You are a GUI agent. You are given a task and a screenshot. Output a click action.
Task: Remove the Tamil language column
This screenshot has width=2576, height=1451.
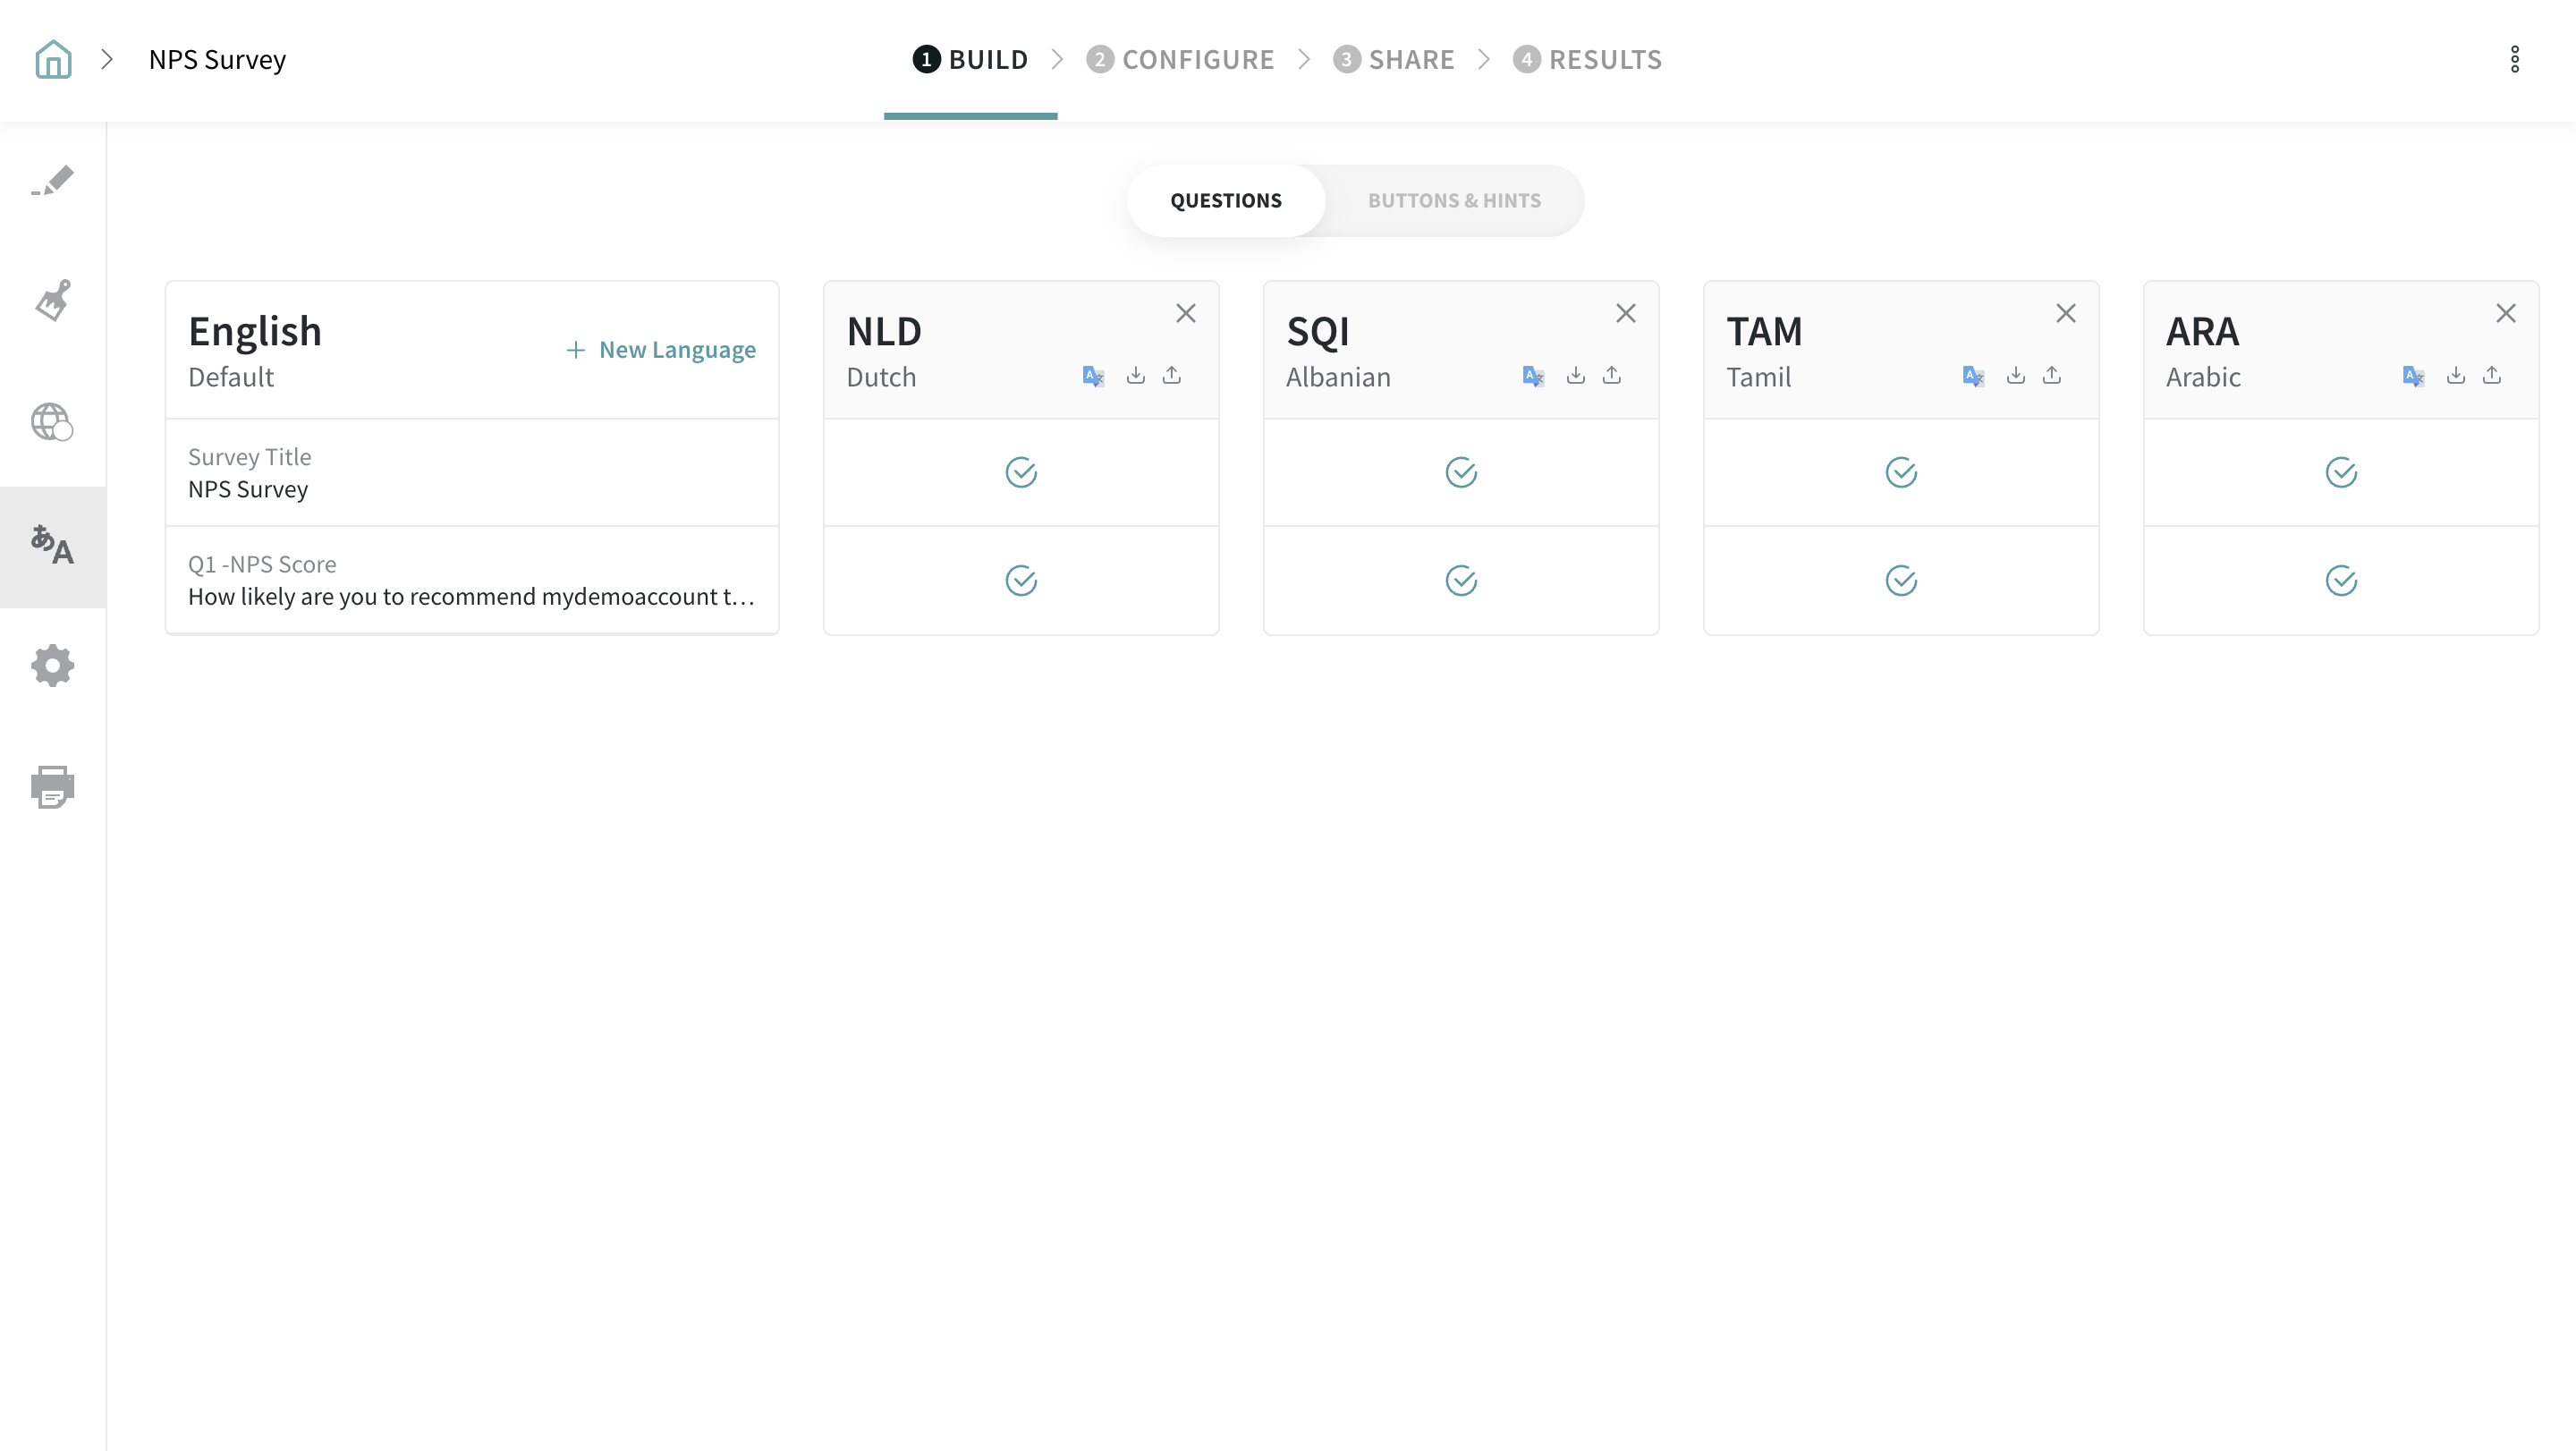point(2066,313)
